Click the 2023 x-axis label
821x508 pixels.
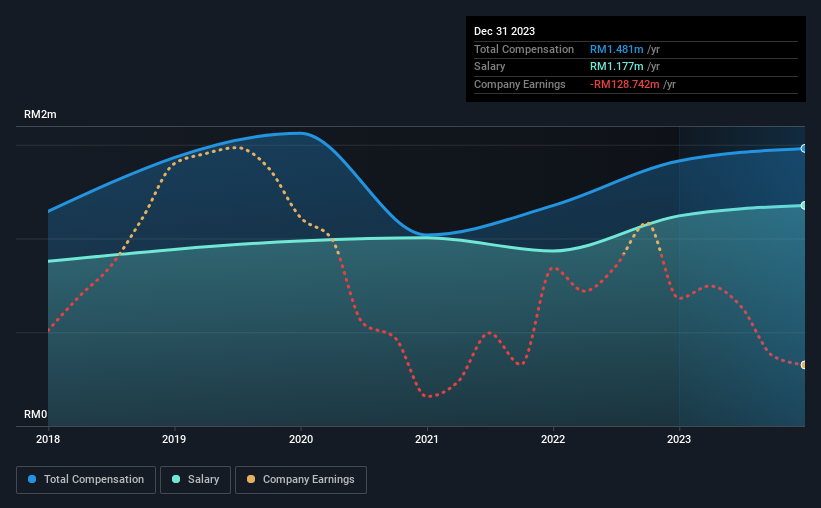coord(679,439)
